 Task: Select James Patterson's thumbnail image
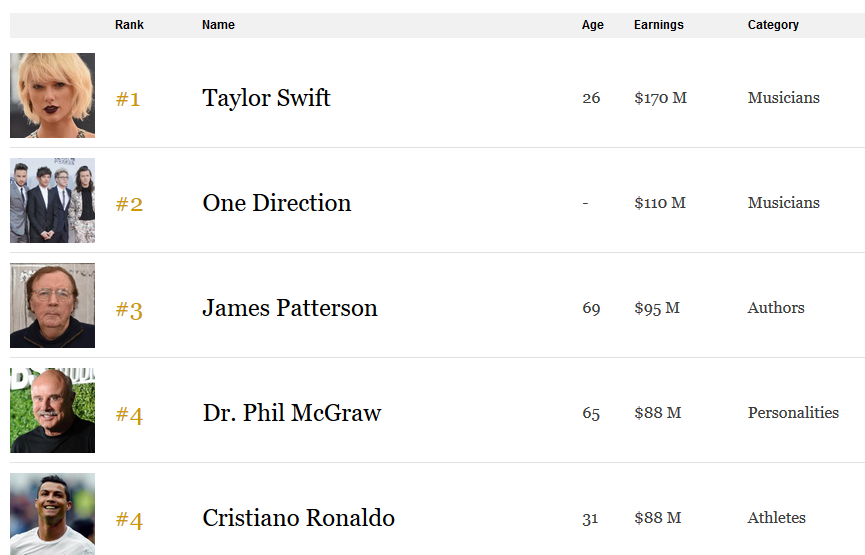(x=52, y=305)
